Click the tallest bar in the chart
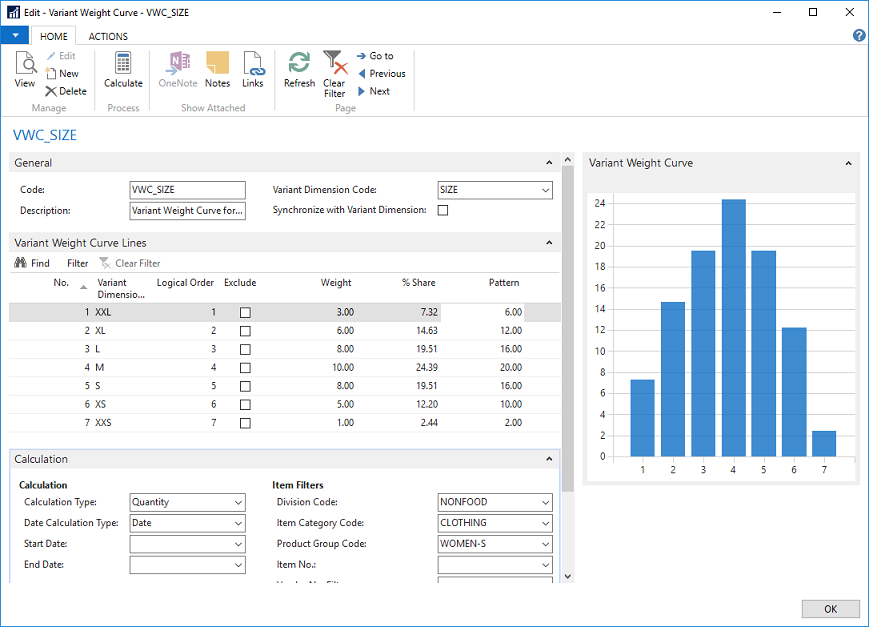The width and height of the screenshot is (869, 627). 733,327
